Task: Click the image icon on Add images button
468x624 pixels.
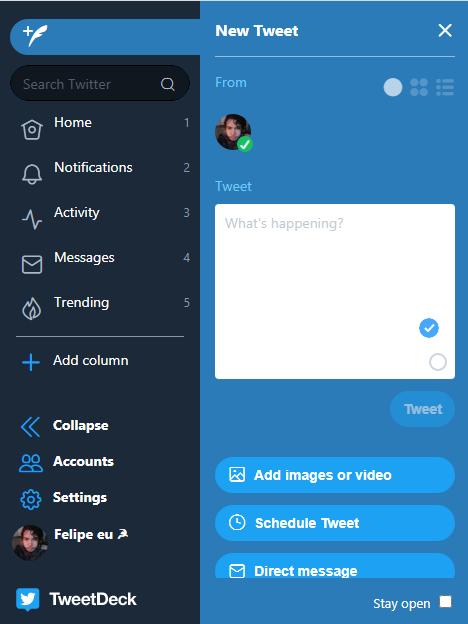Action: pos(237,475)
